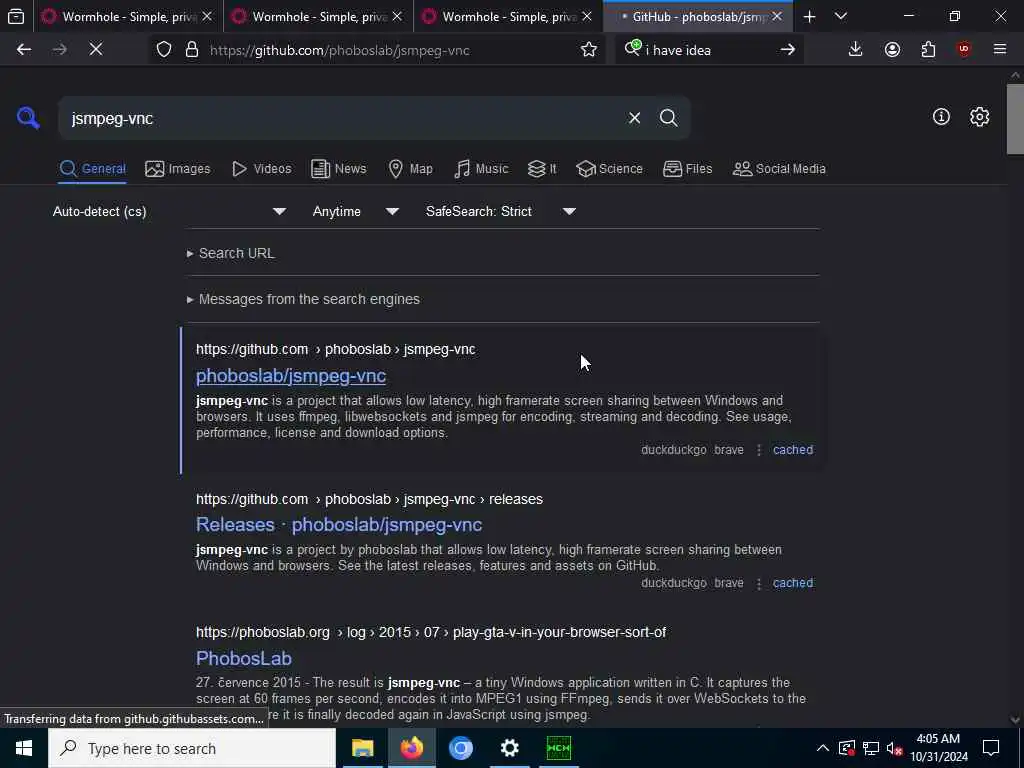The height and width of the screenshot is (768, 1024).
Task: Switch to Map category
Action: (410, 168)
